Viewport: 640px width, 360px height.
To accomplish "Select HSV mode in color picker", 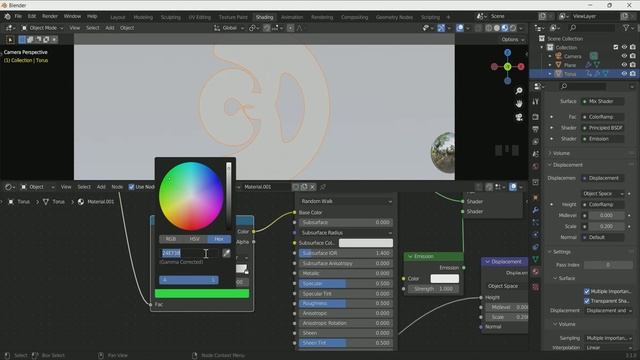I will pos(195,239).
